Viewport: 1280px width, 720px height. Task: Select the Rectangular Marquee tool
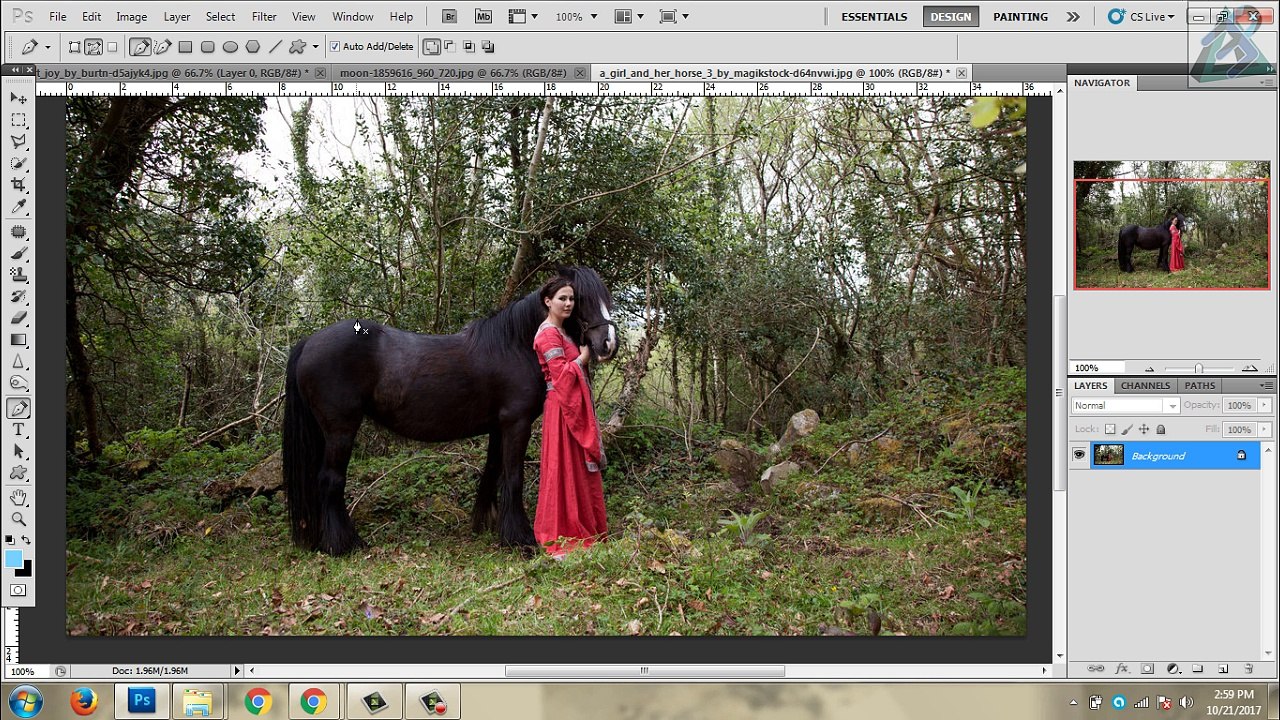18,120
